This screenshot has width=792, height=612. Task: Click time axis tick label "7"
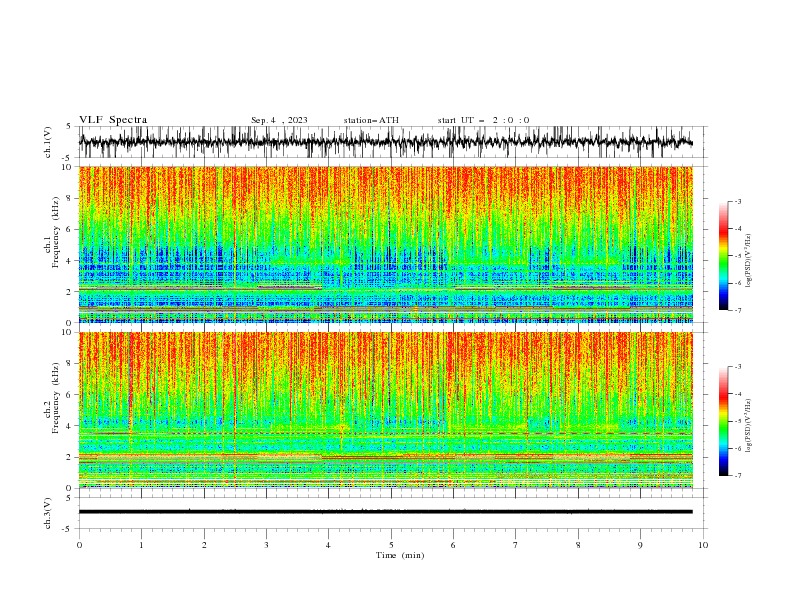pyautogui.click(x=516, y=545)
